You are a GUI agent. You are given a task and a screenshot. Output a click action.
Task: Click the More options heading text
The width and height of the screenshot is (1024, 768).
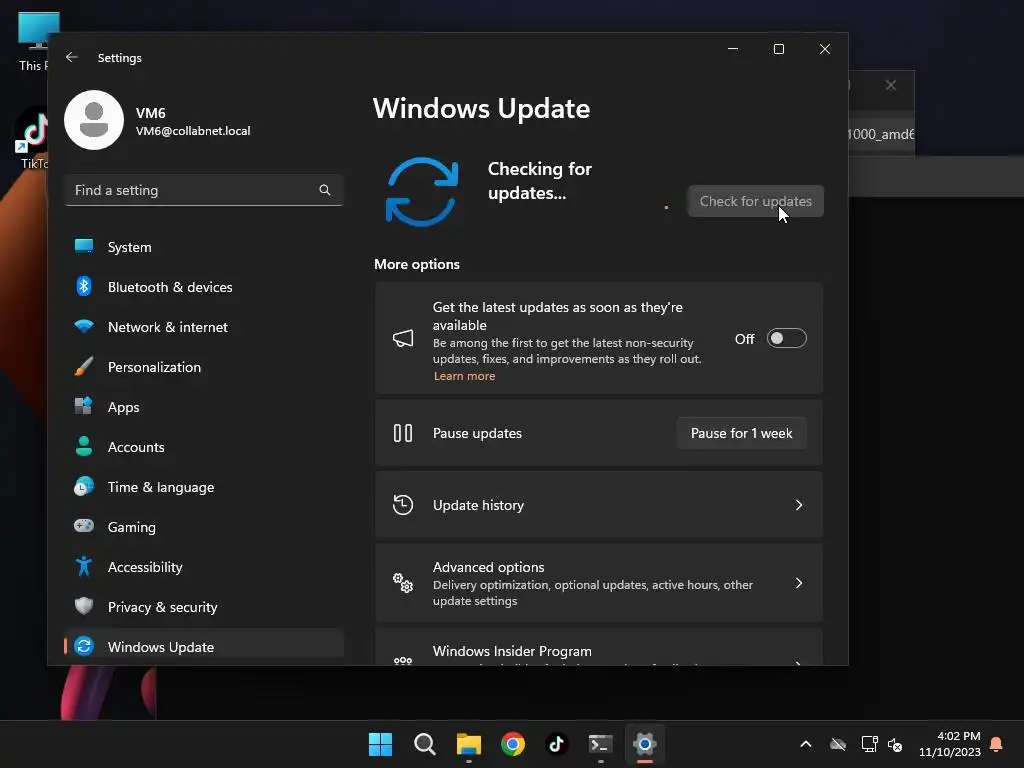click(x=417, y=264)
